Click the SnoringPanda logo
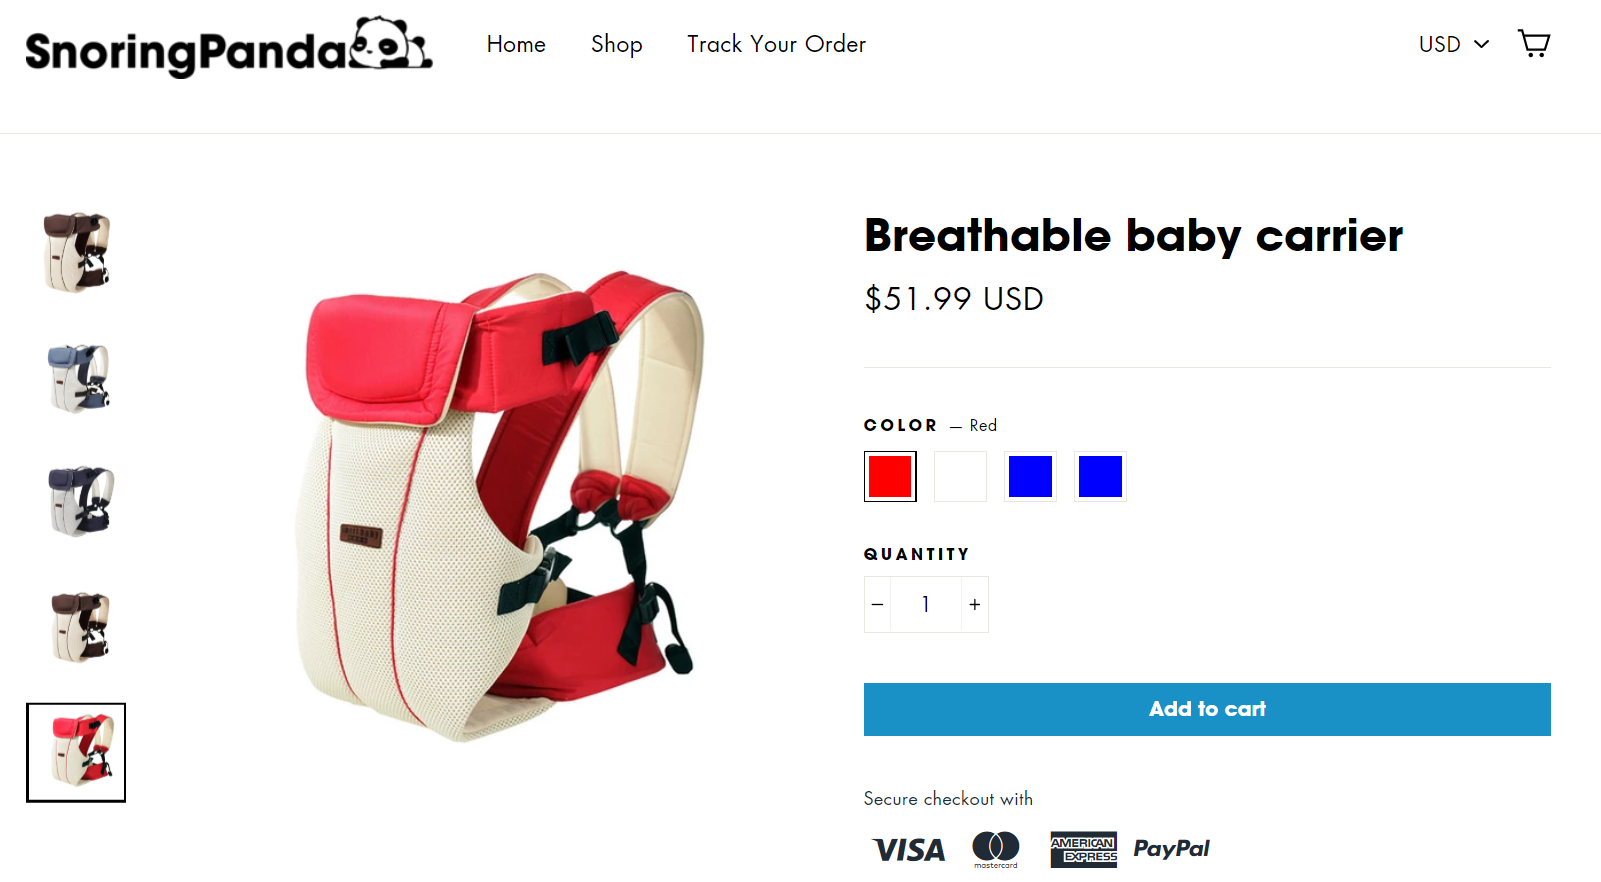1601x882 pixels. (229, 47)
